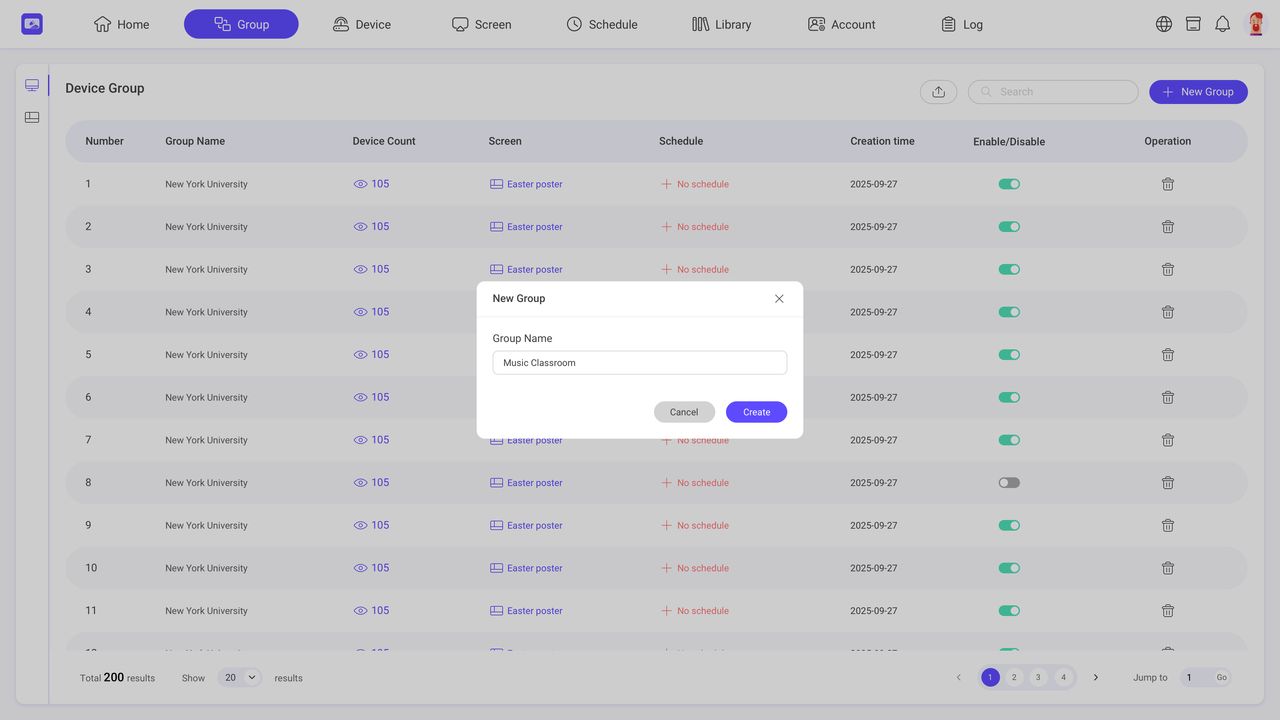Image resolution: width=1280 pixels, height=720 pixels.
Task: Open the Device tab
Action: [361, 24]
